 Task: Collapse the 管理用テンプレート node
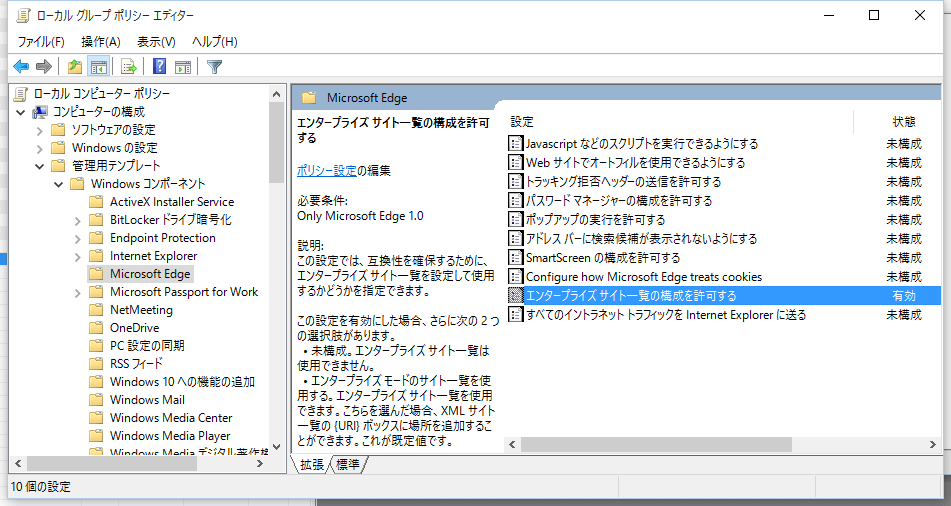(x=39, y=166)
